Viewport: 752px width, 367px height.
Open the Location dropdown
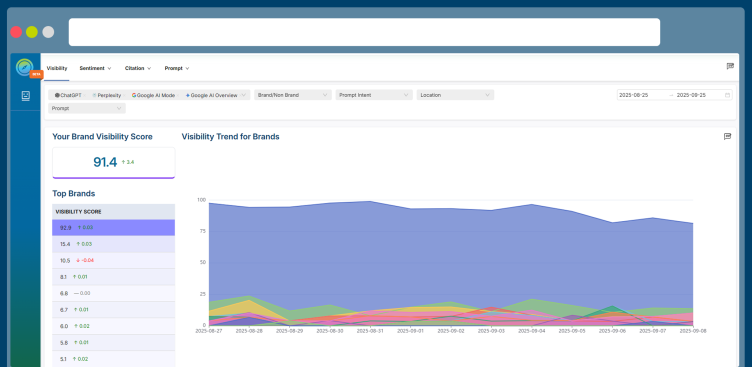[x=455, y=95]
